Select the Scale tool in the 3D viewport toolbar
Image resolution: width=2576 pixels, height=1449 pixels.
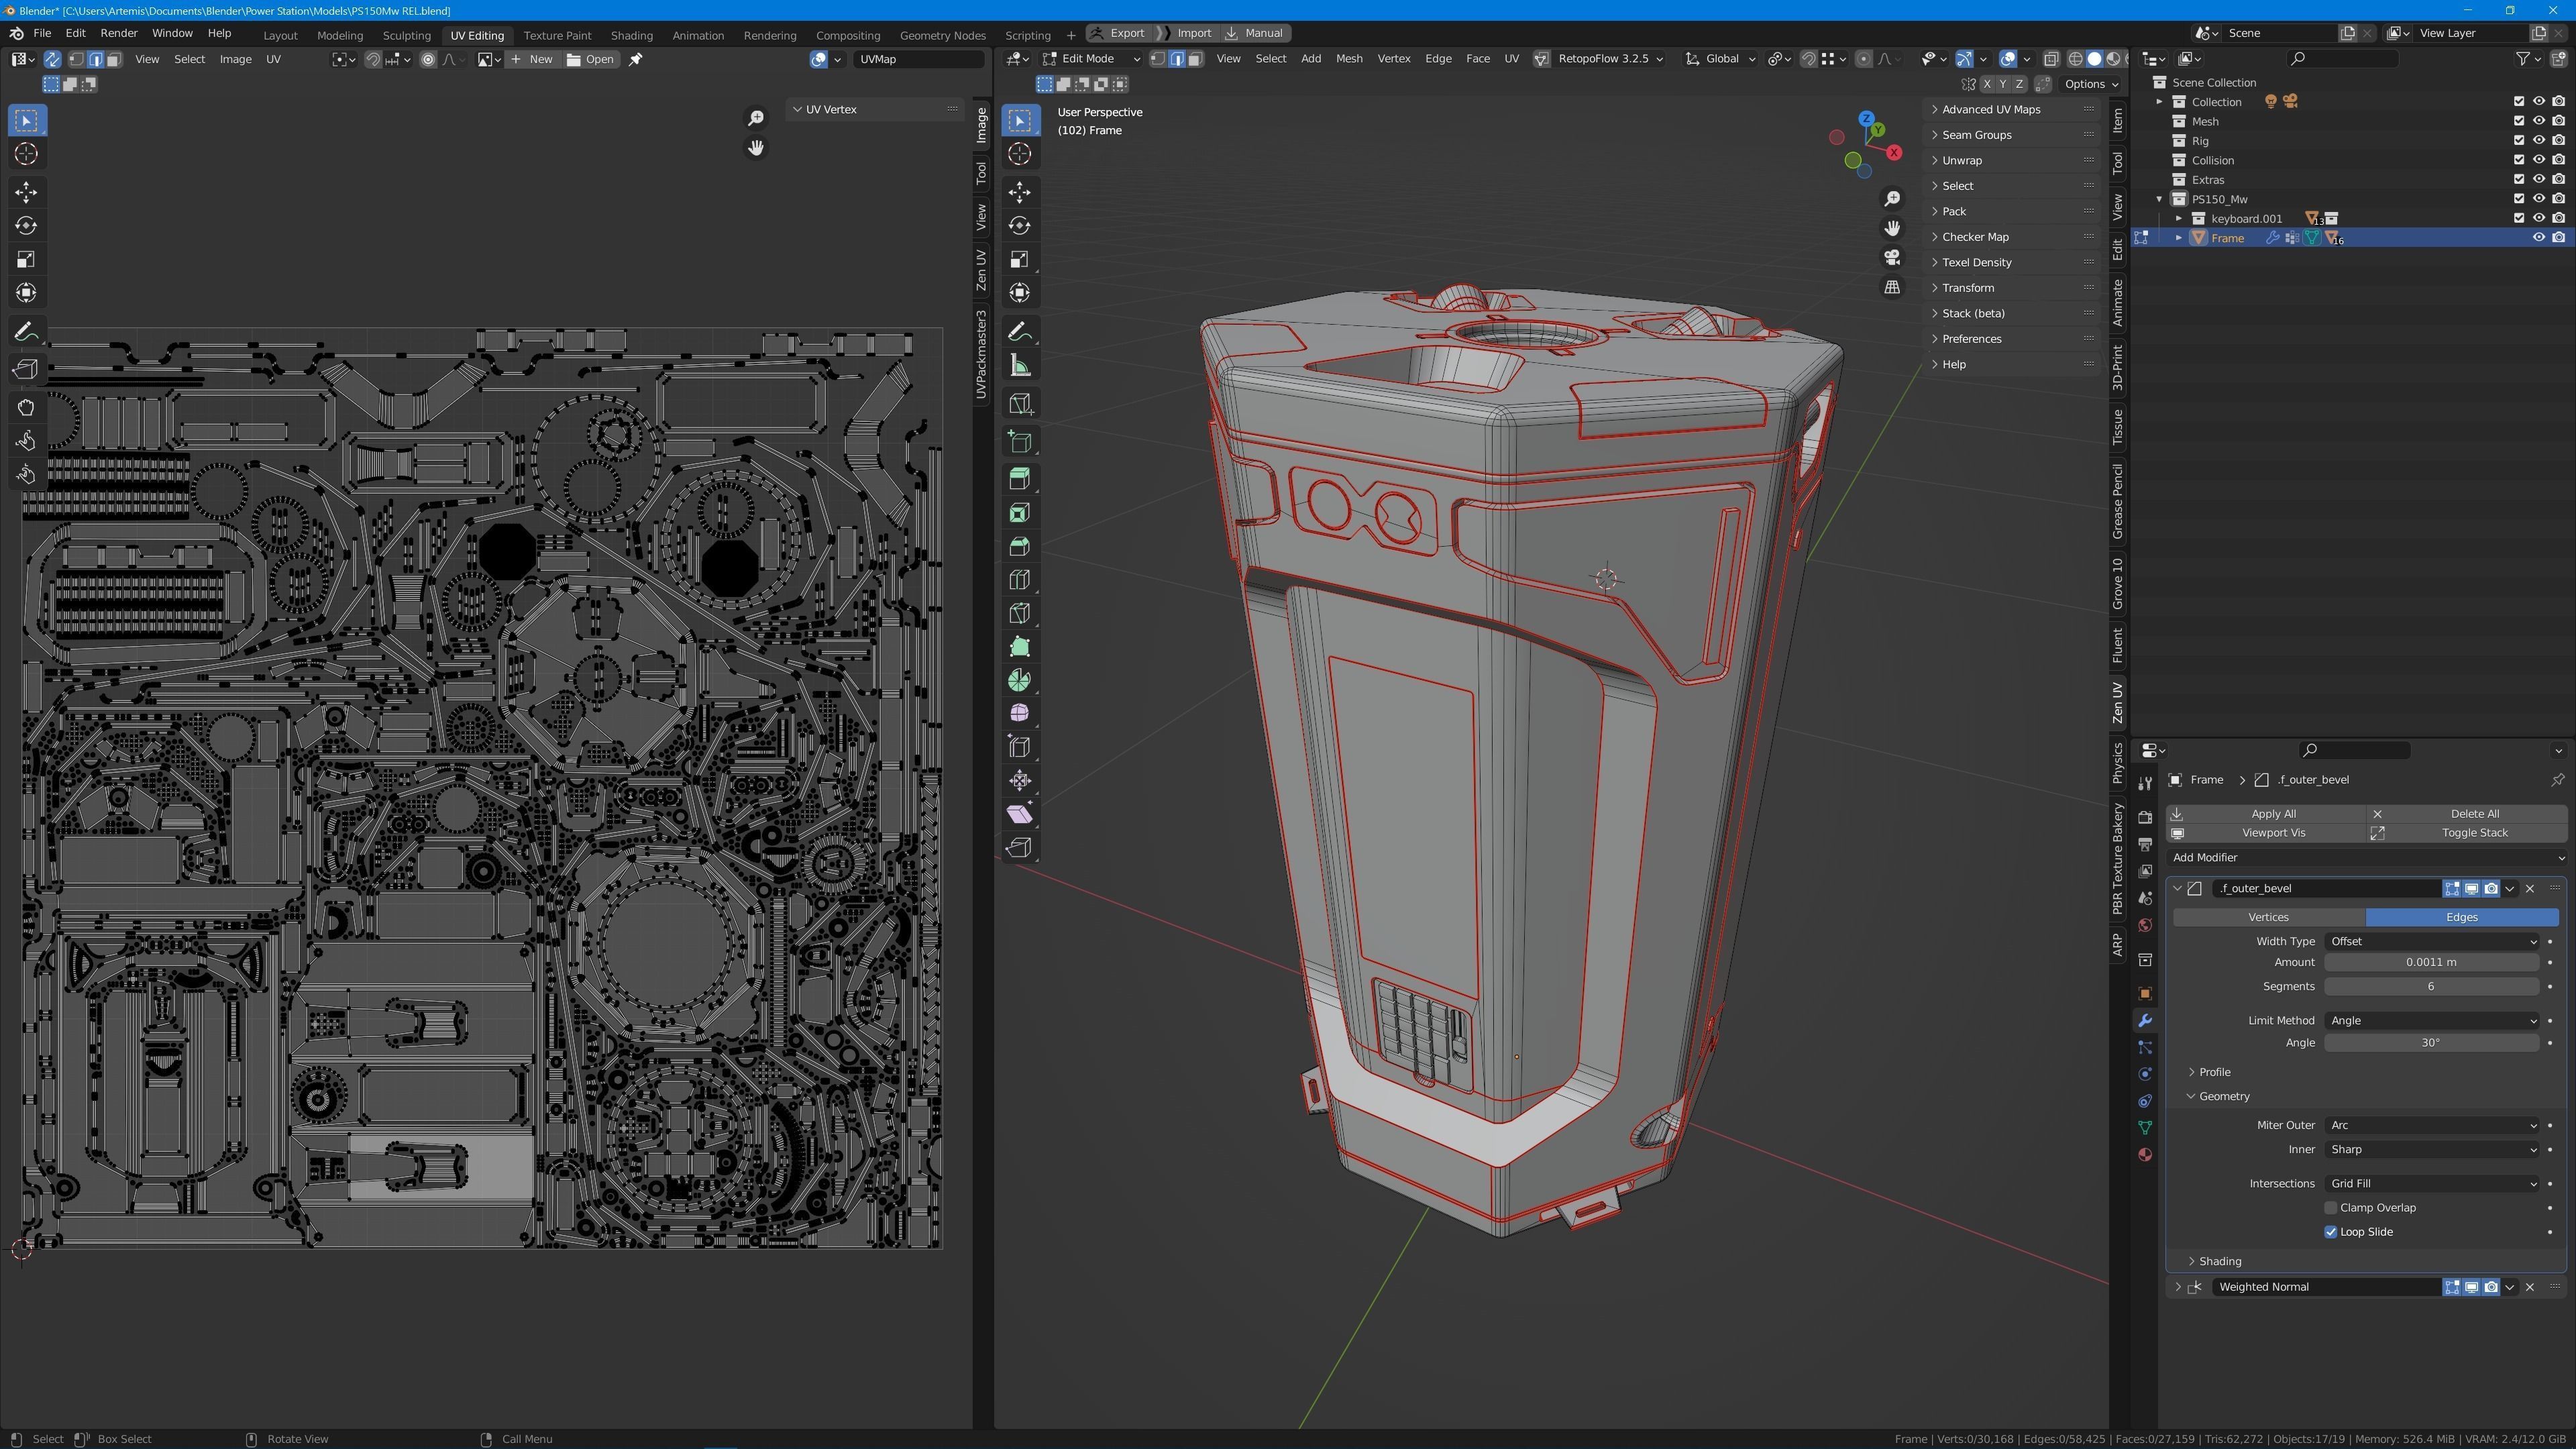click(x=1019, y=259)
